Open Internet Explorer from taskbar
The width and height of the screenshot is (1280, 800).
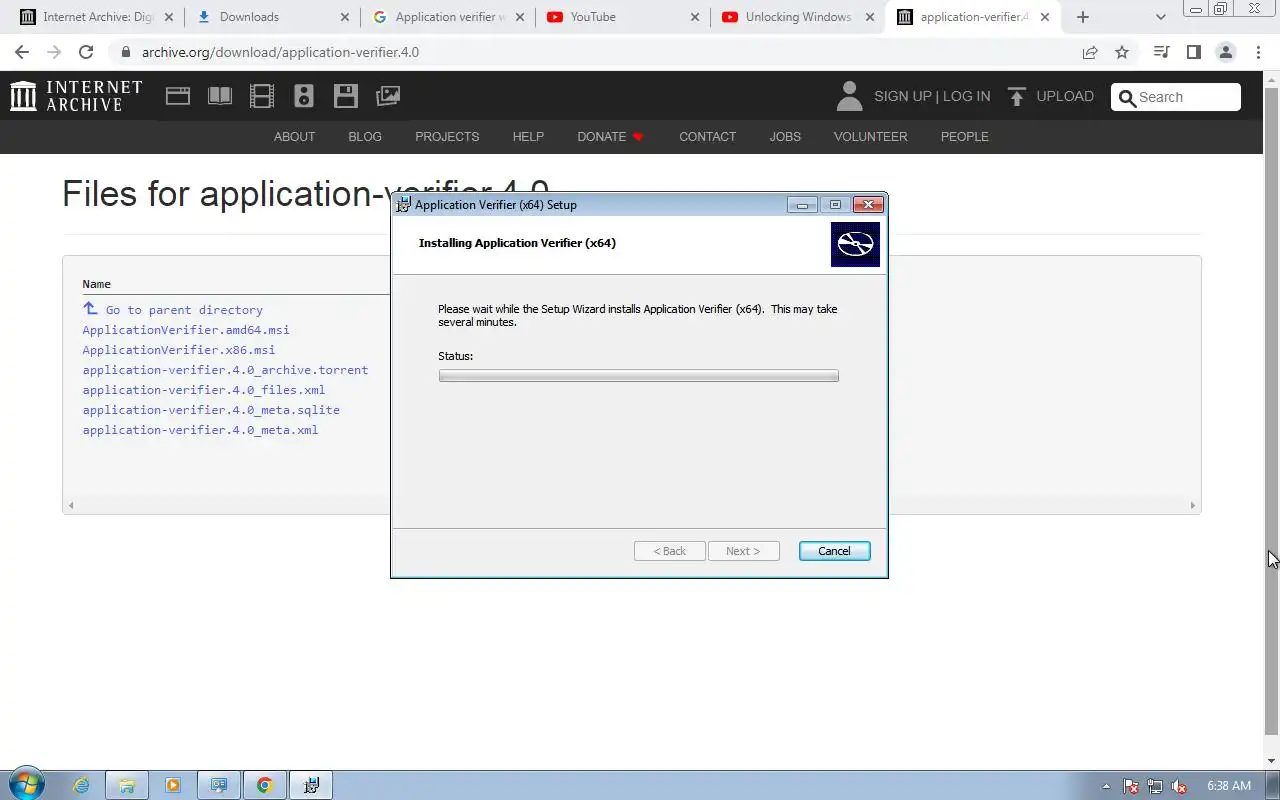click(x=82, y=786)
